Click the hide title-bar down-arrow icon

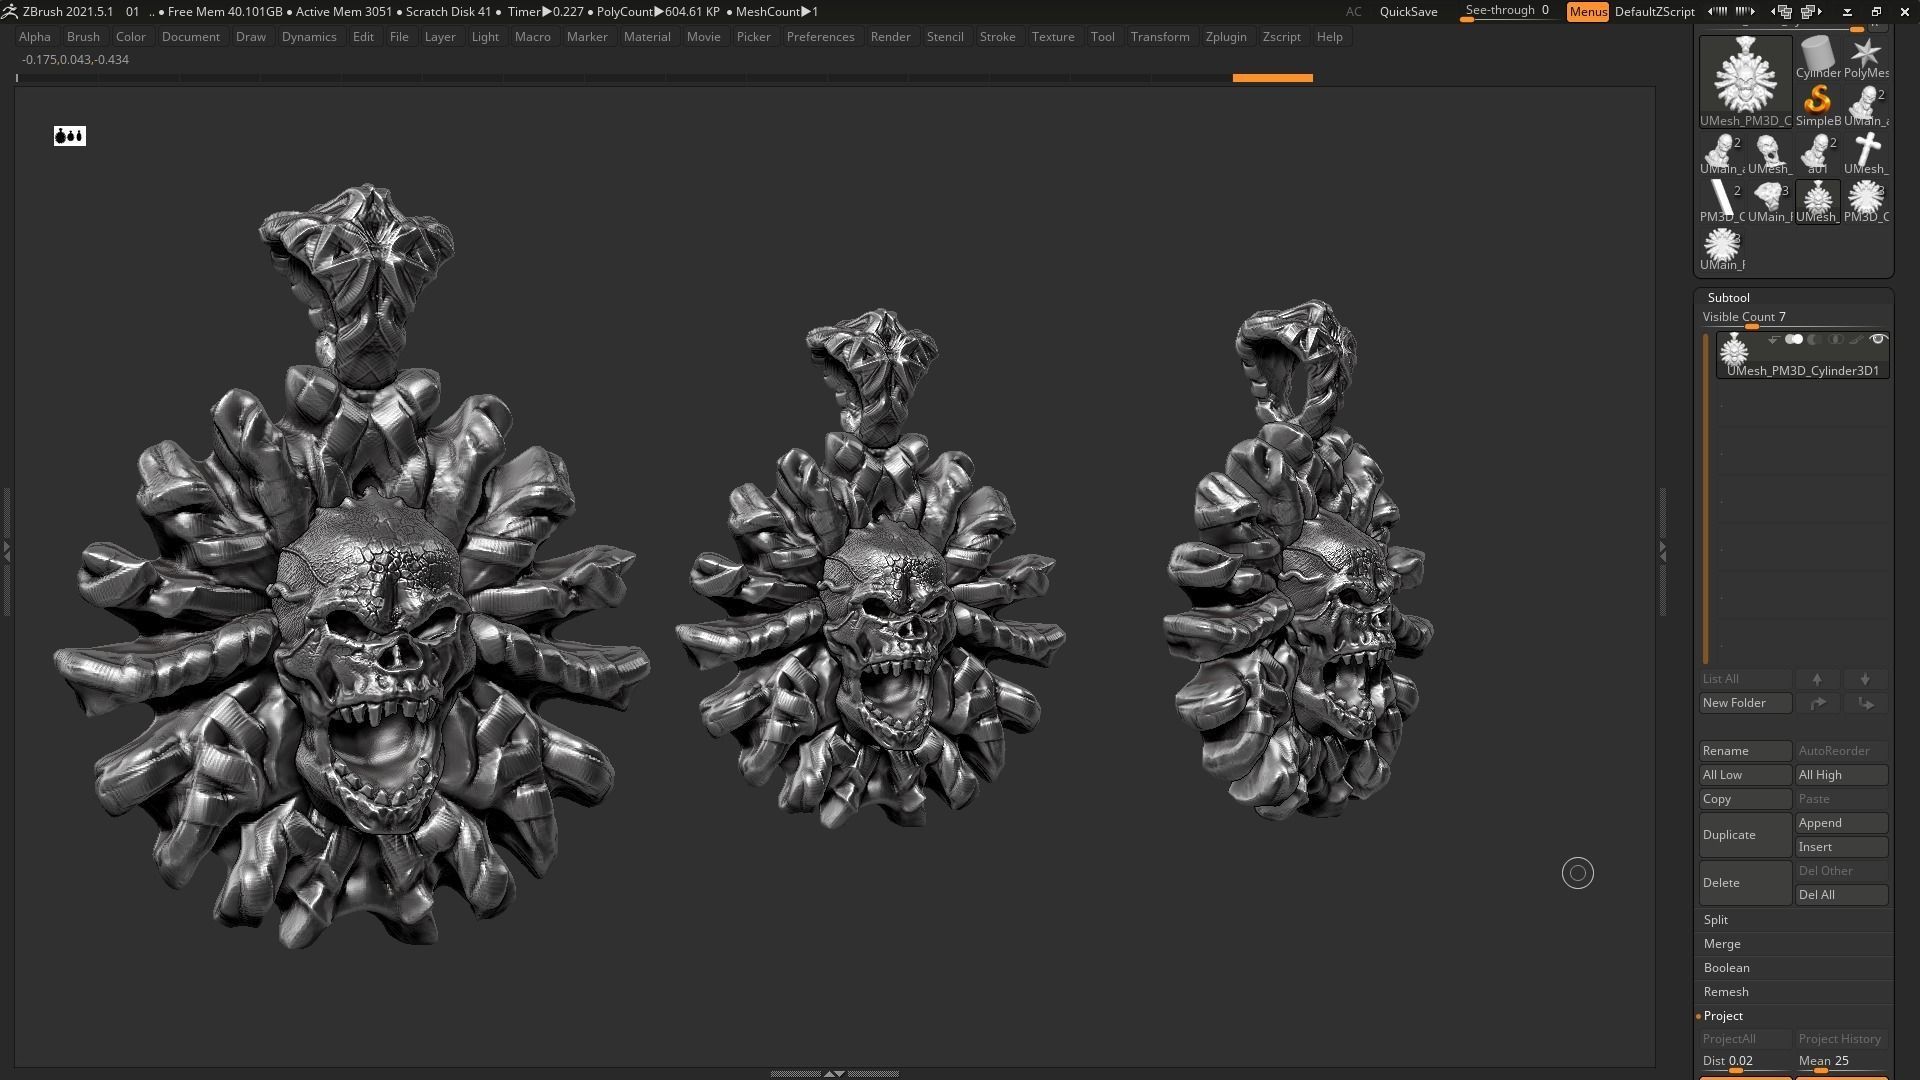(x=1847, y=12)
